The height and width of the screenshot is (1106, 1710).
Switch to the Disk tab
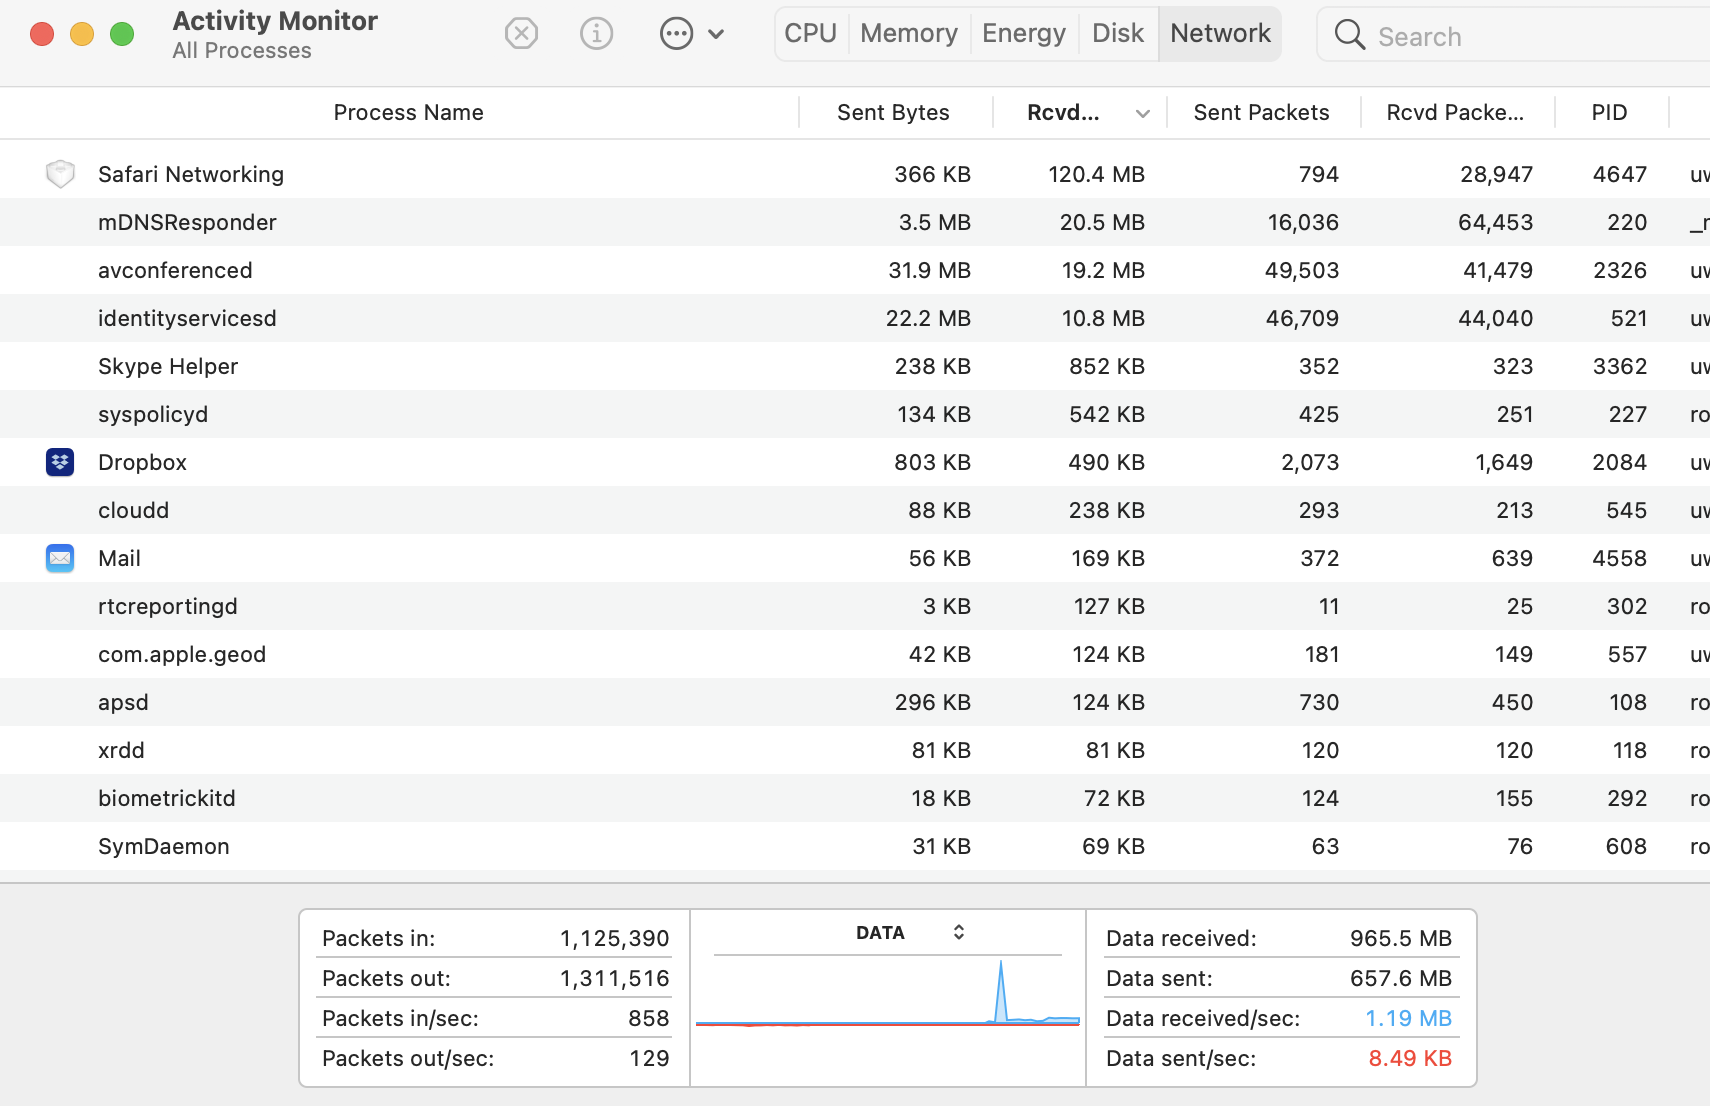pyautogui.click(x=1117, y=34)
